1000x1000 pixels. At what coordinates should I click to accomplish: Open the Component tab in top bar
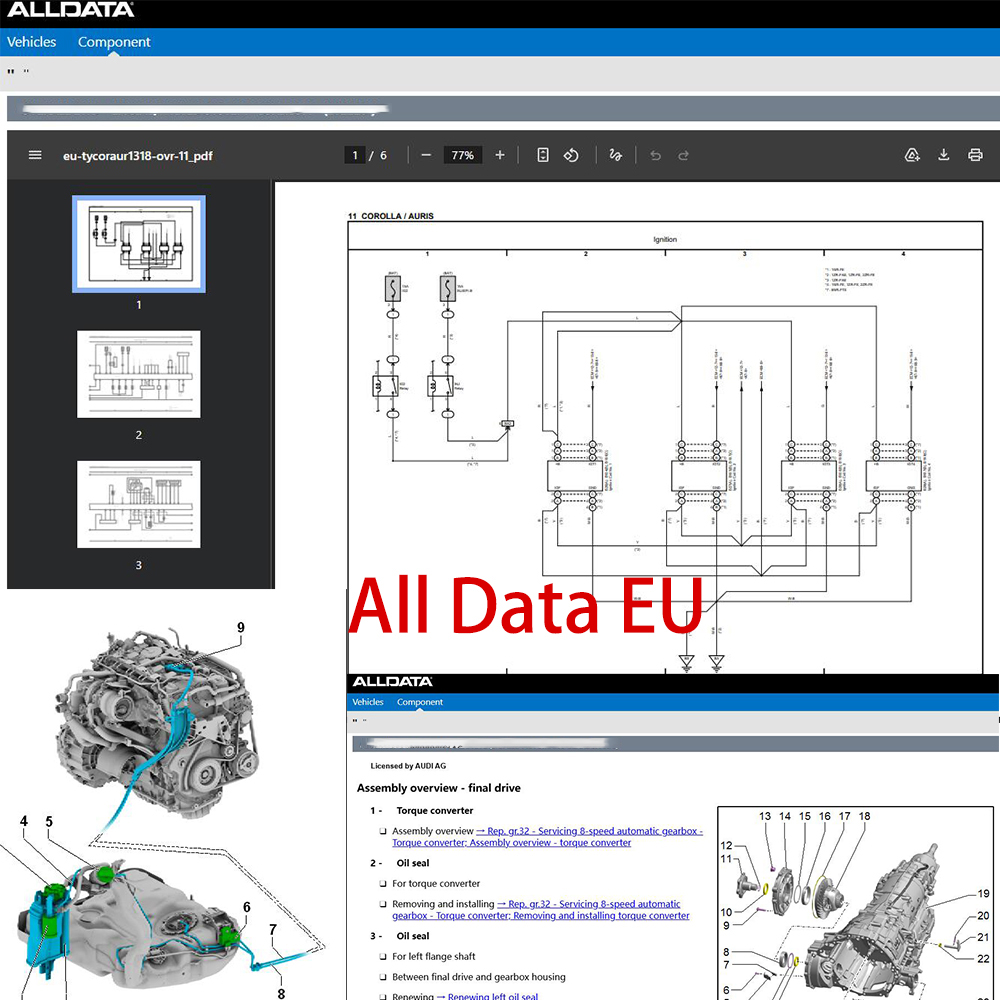[x=114, y=42]
